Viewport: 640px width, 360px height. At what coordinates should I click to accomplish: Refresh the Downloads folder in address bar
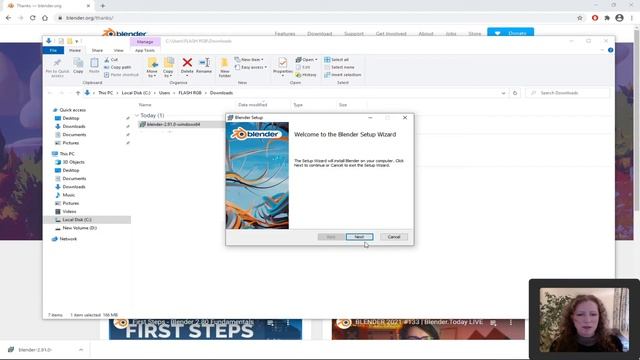click(x=515, y=93)
